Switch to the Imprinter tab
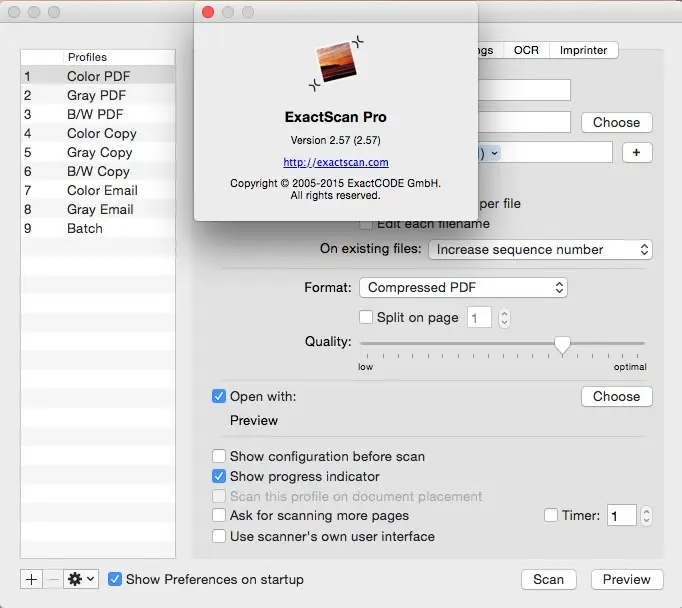The width and height of the screenshot is (682, 608). 583,50
